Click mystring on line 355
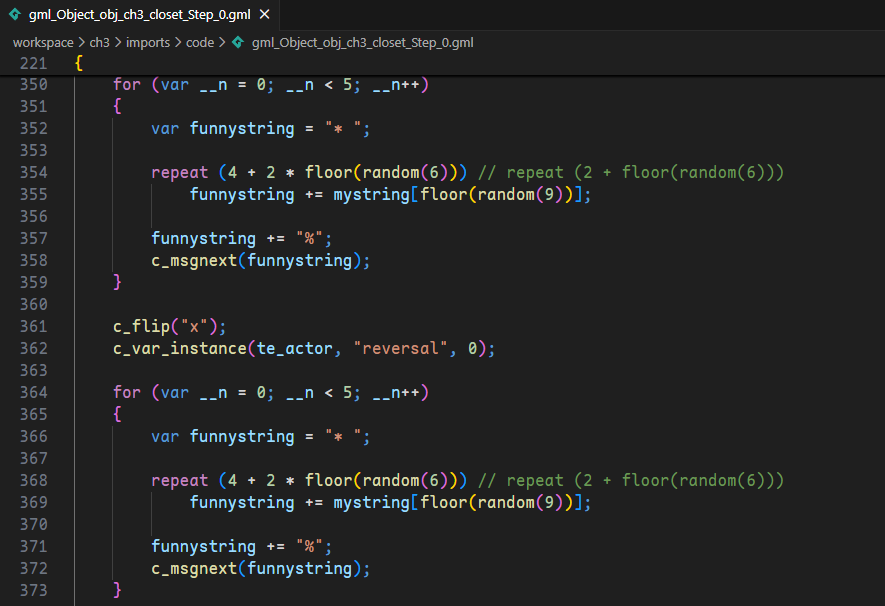The image size is (885, 606). click(x=371, y=195)
